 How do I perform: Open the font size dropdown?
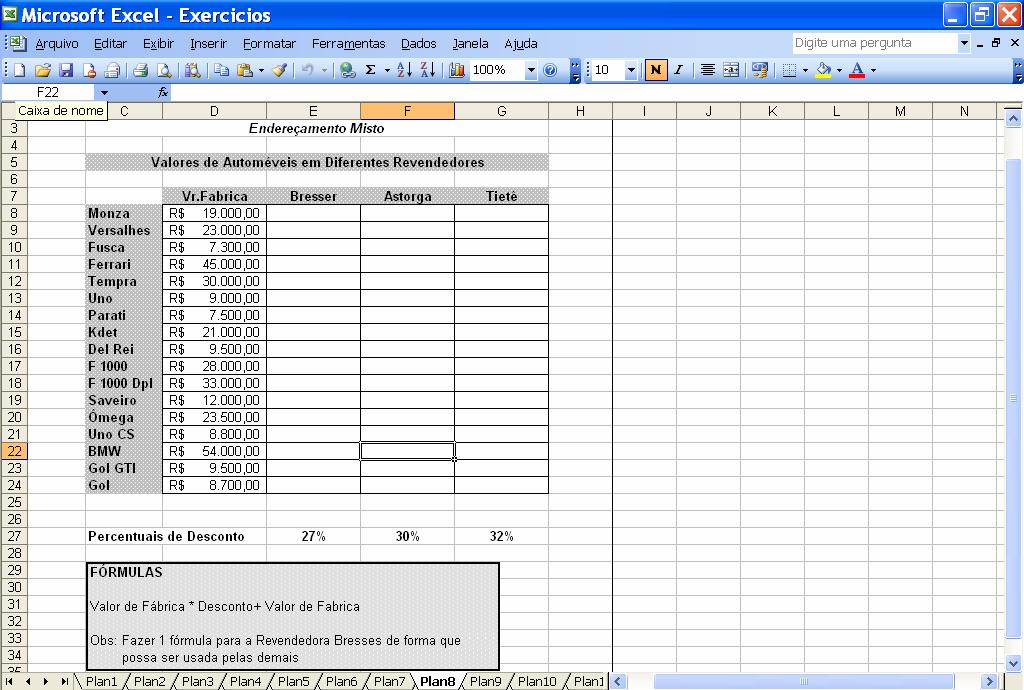pos(630,69)
